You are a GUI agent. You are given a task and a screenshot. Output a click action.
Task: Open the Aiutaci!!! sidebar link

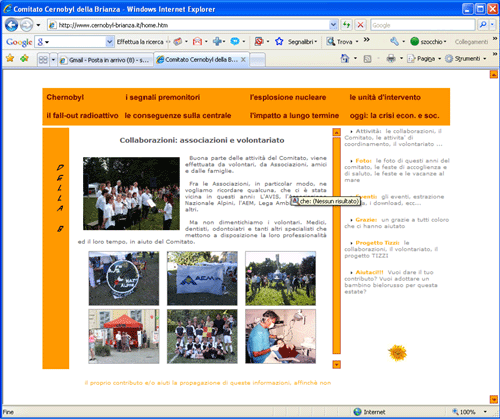[369, 272]
